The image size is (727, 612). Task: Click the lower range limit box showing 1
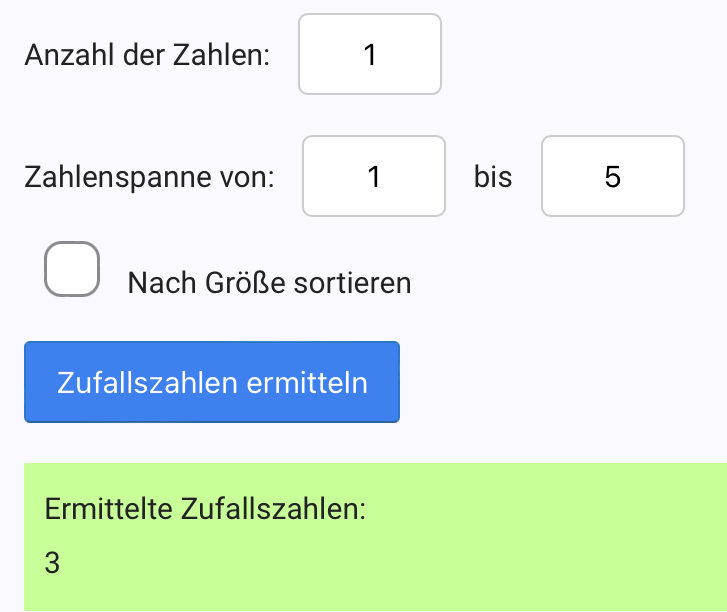click(x=373, y=176)
